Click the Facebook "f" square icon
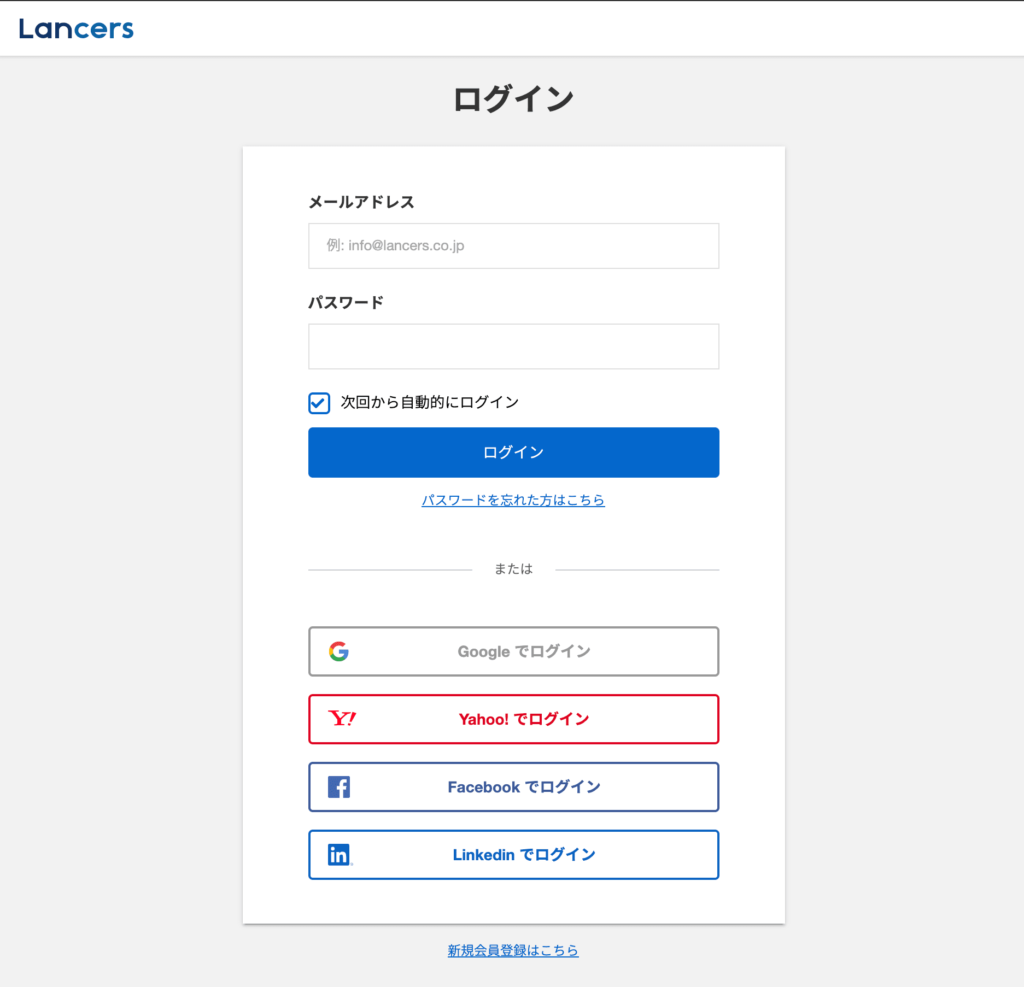Image resolution: width=1024 pixels, height=987 pixels. pyautogui.click(x=338, y=787)
